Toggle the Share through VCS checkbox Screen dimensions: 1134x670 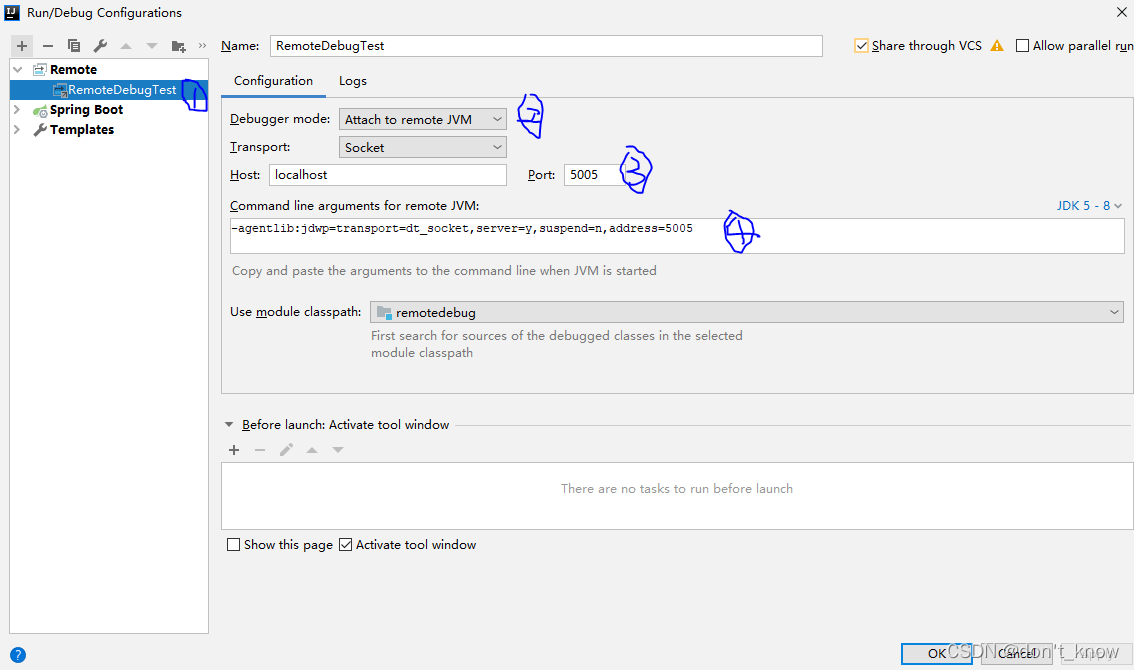click(x=861, y=46)
